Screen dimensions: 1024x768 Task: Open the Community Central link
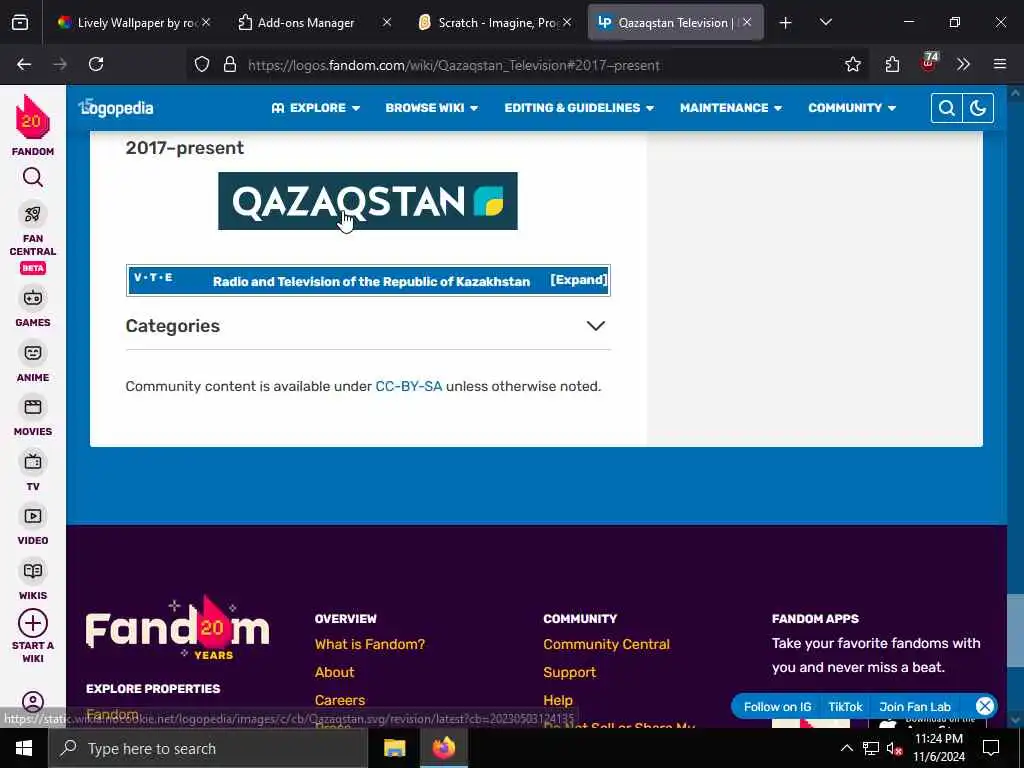(606, 644)
